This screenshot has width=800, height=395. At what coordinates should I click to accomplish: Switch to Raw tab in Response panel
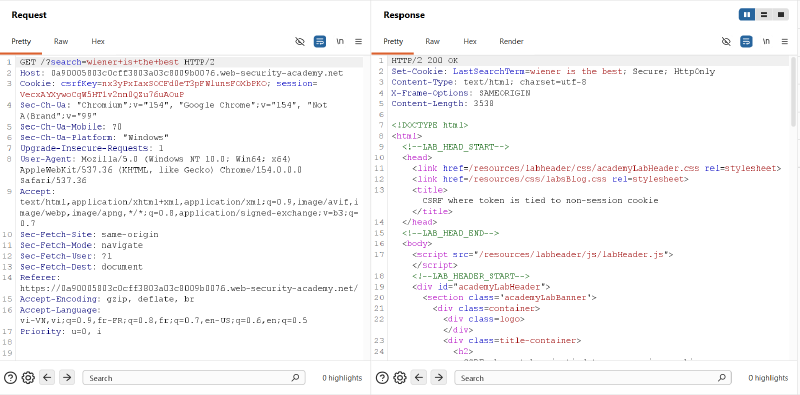[433, 41]
